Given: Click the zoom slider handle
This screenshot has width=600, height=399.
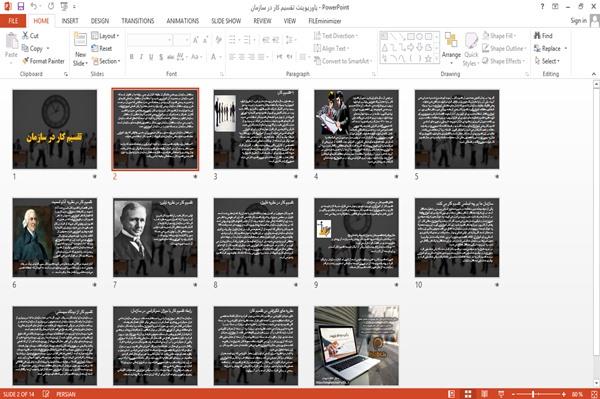Looking at the screenshot, I should pos(533,394).
